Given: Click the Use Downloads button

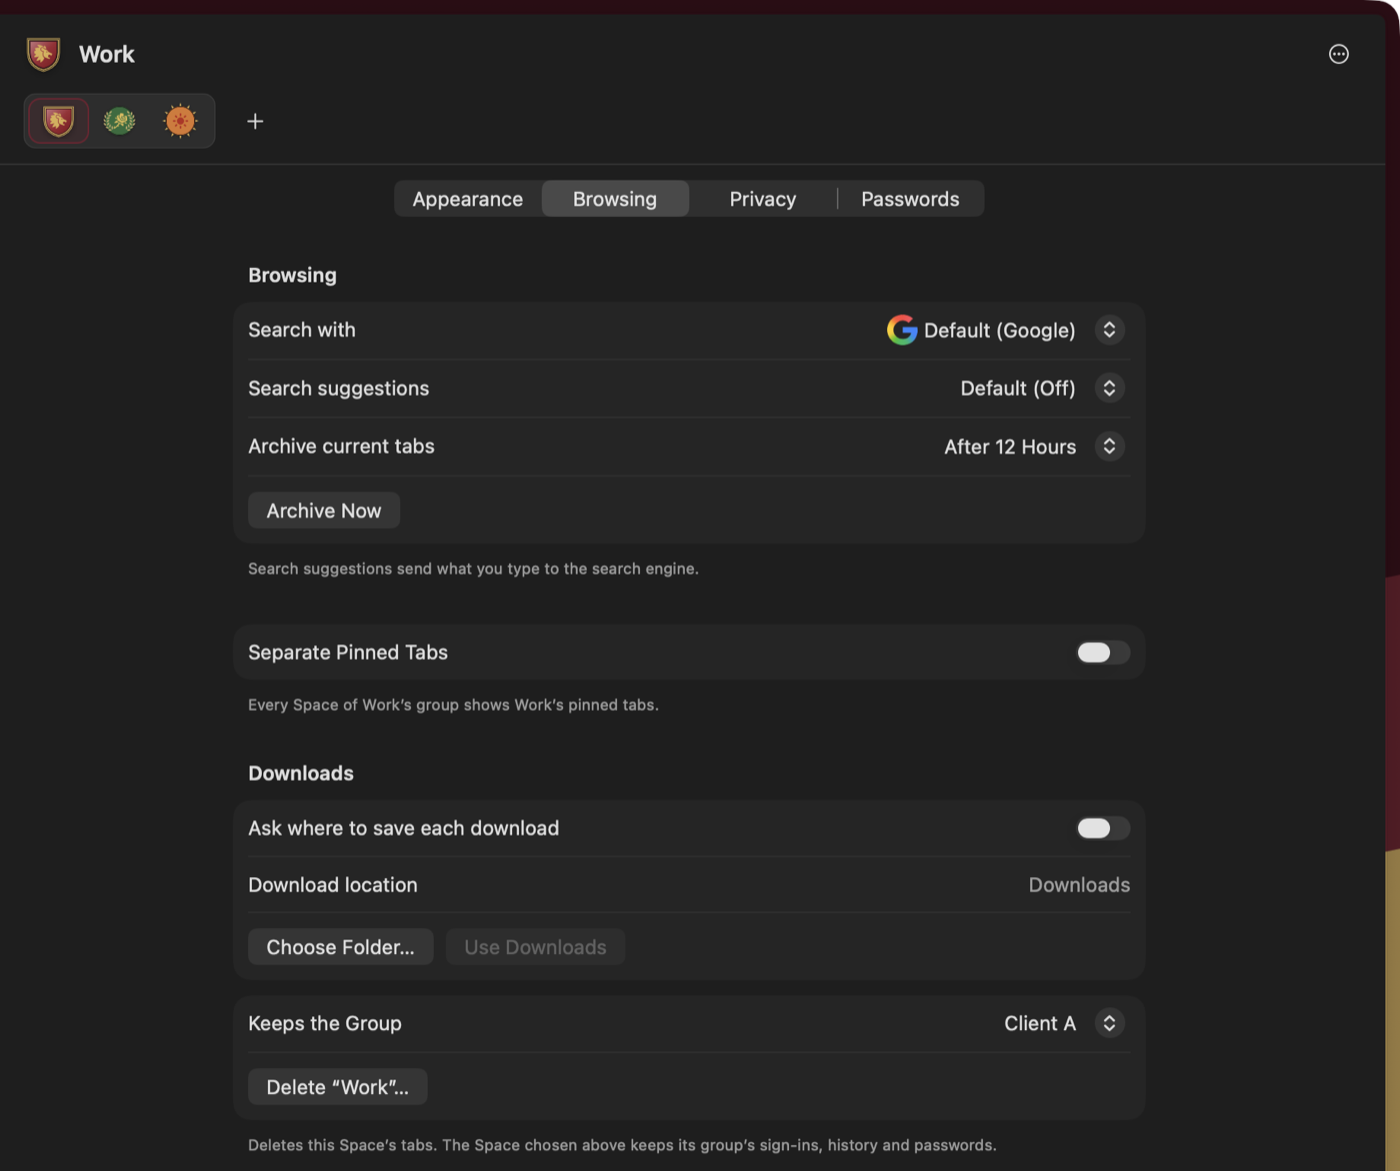Looking at the screenshot, I should pos(535,947).
